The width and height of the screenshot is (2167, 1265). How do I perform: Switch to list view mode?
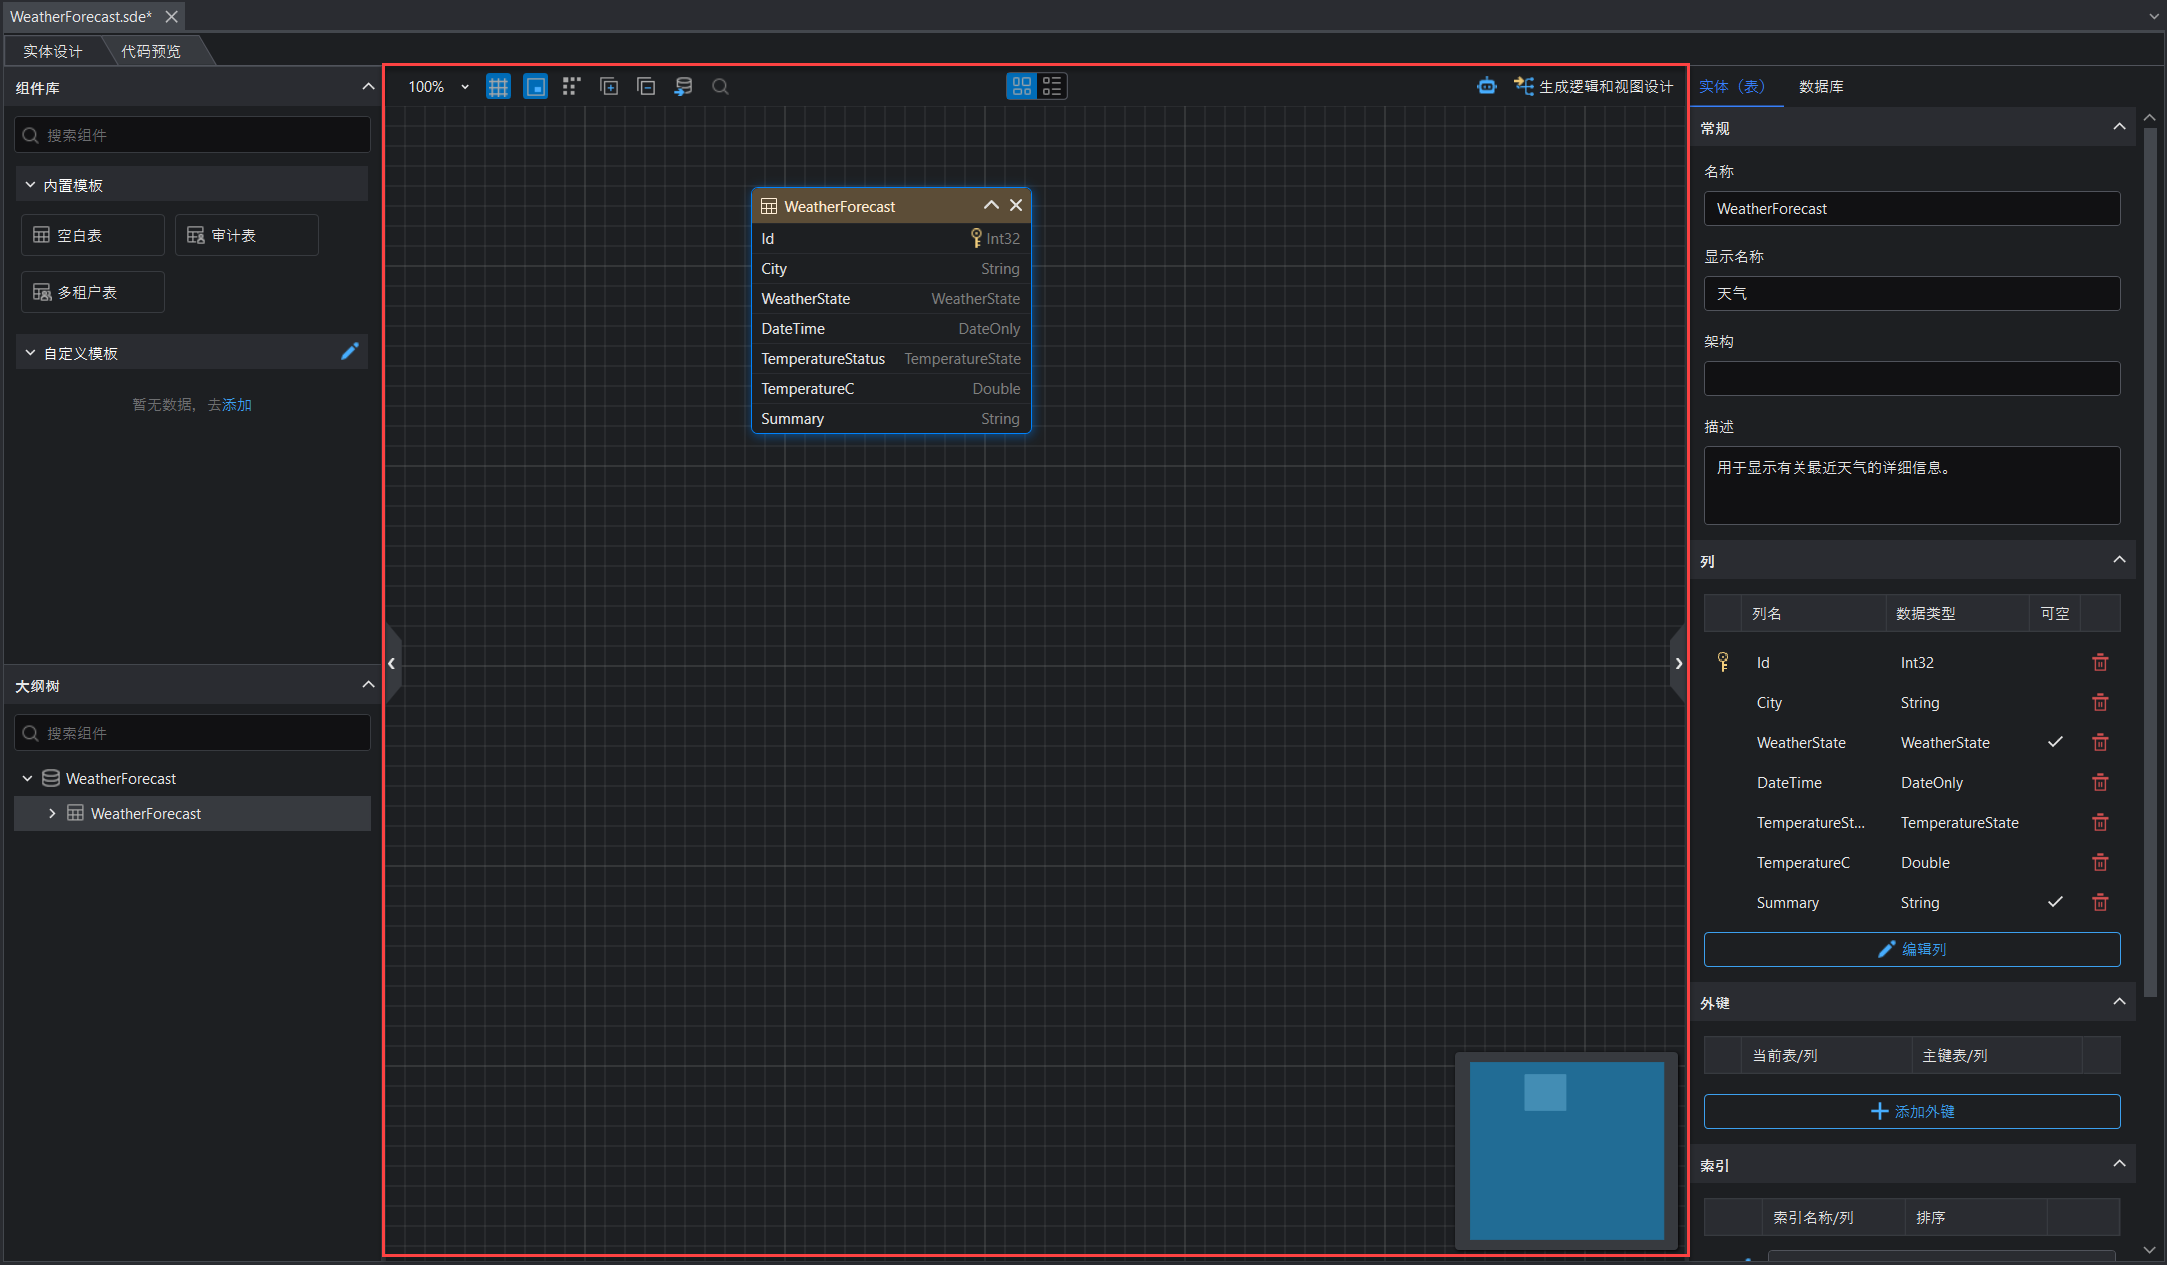(1052, 87)
